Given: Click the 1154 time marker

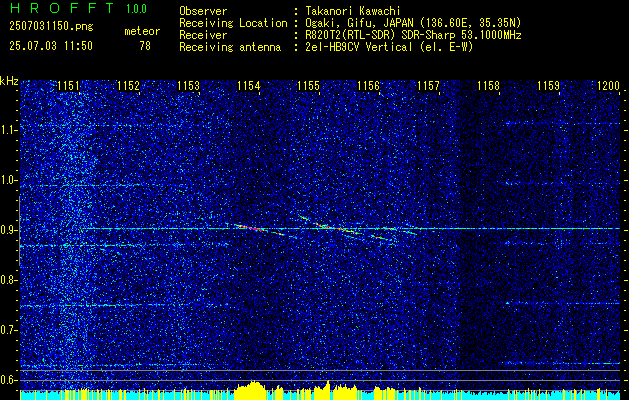Looking at the screenshot, I should click(x=249, y=86).
